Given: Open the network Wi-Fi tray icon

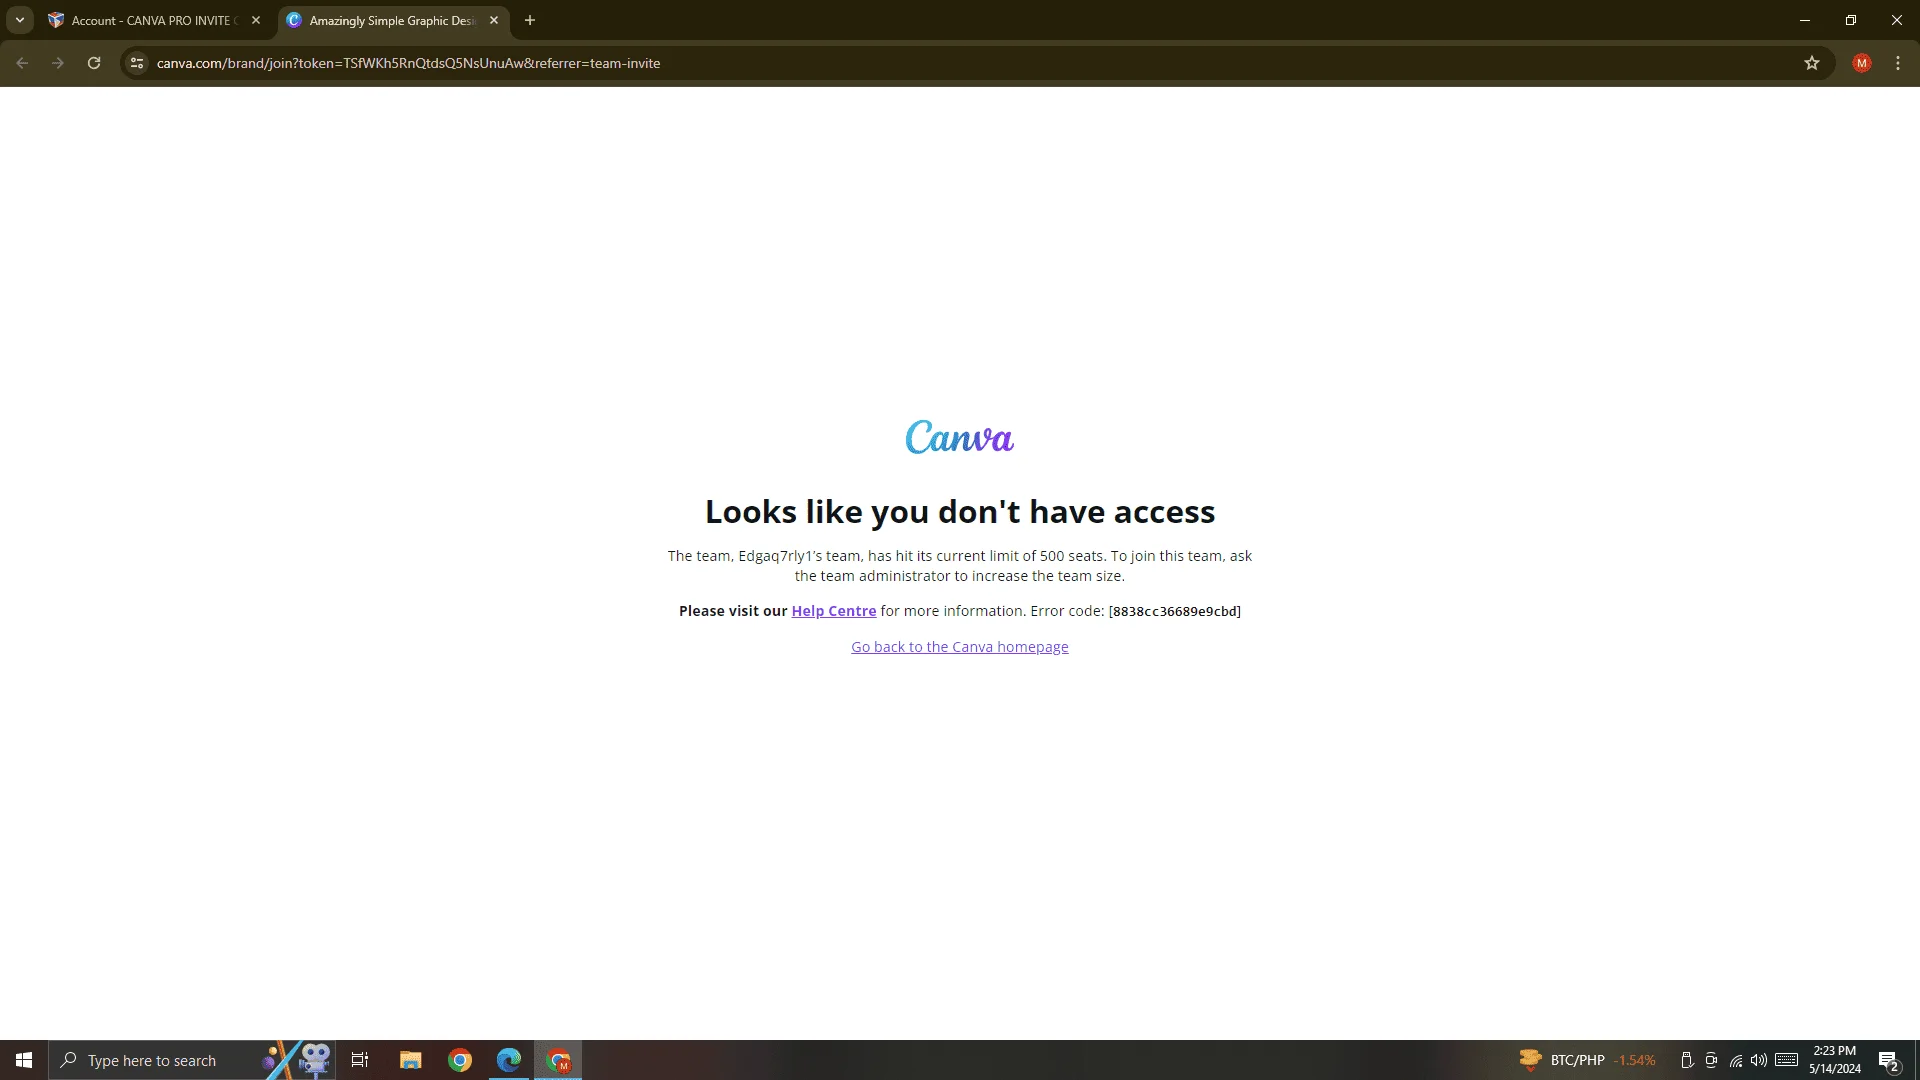Looking at the screenshot, I should pos(1735,1060).
